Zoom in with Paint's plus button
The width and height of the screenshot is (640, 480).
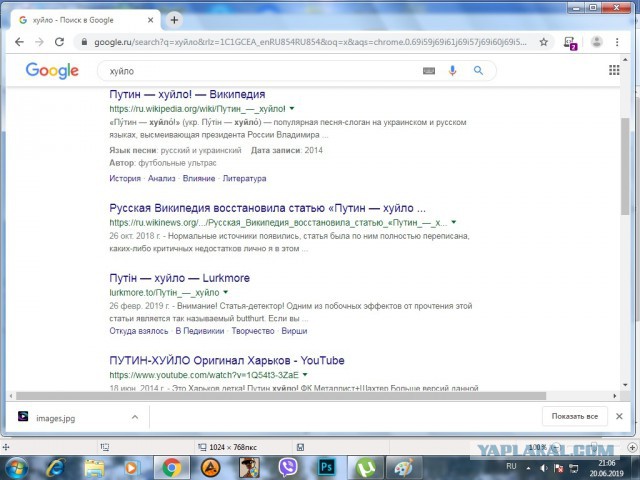pyautogui.click(x=632, y=447)
